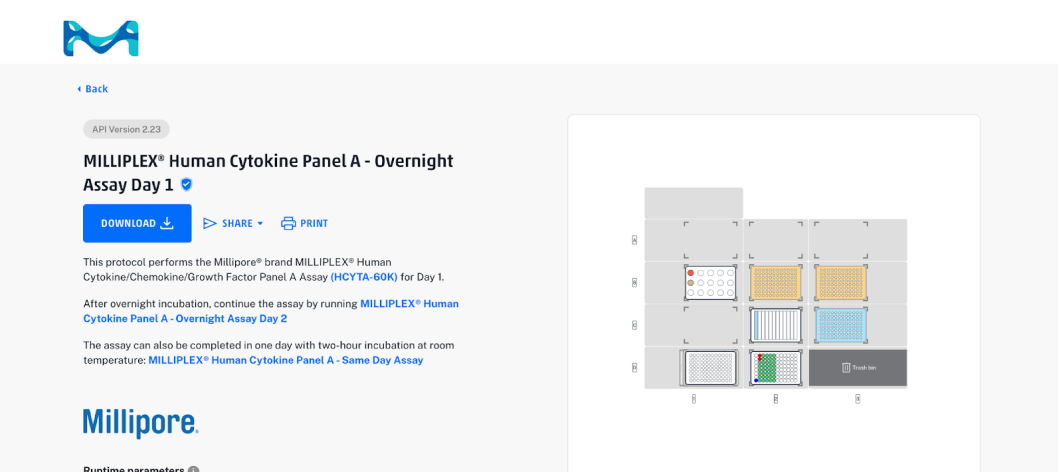Select the empty white plate in slot D1
The width and height of the screenshot is (1058, 472).
(709, 368)
